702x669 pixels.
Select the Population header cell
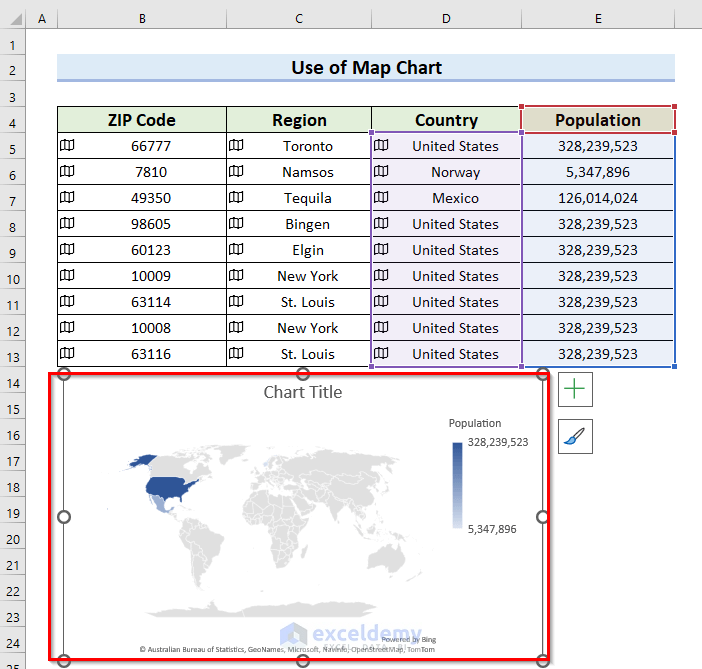coord(598,120)
